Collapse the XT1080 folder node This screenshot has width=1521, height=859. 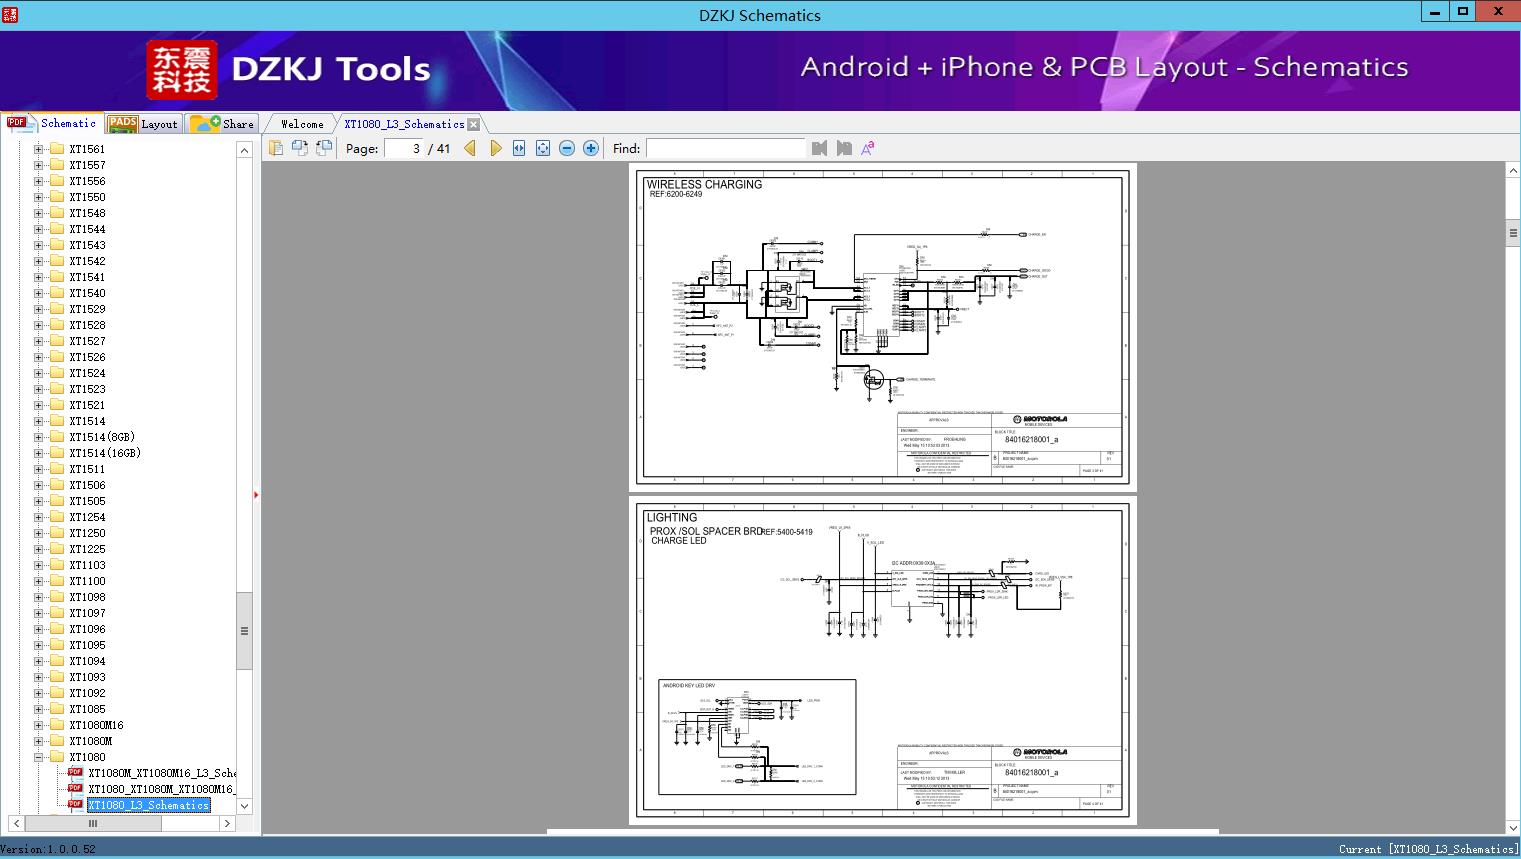point(38,757)
